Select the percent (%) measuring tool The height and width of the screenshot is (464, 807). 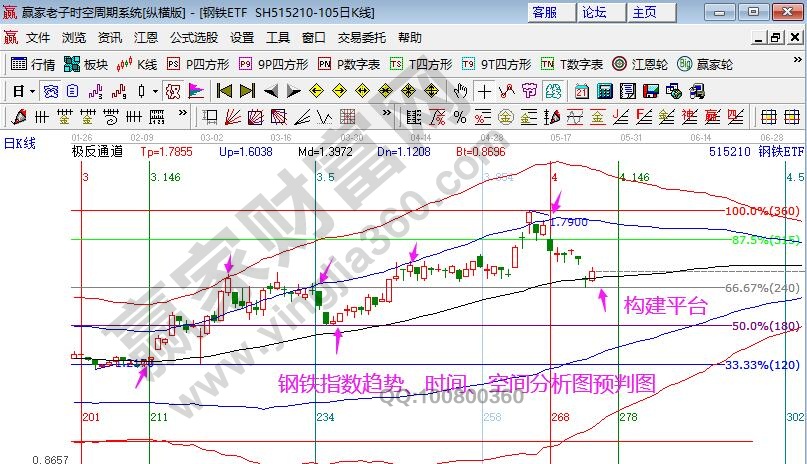click(460, 117)
